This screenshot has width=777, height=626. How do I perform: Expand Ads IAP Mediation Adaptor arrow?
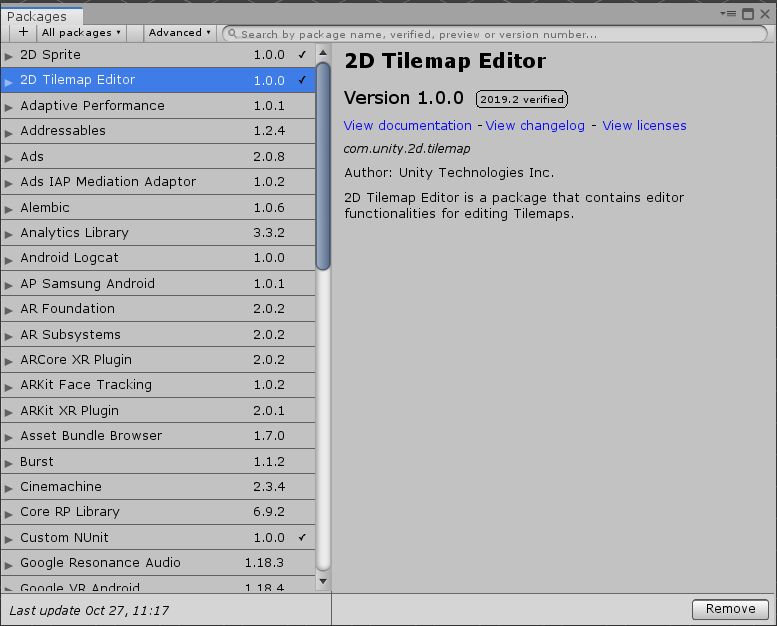click(8, 183)
